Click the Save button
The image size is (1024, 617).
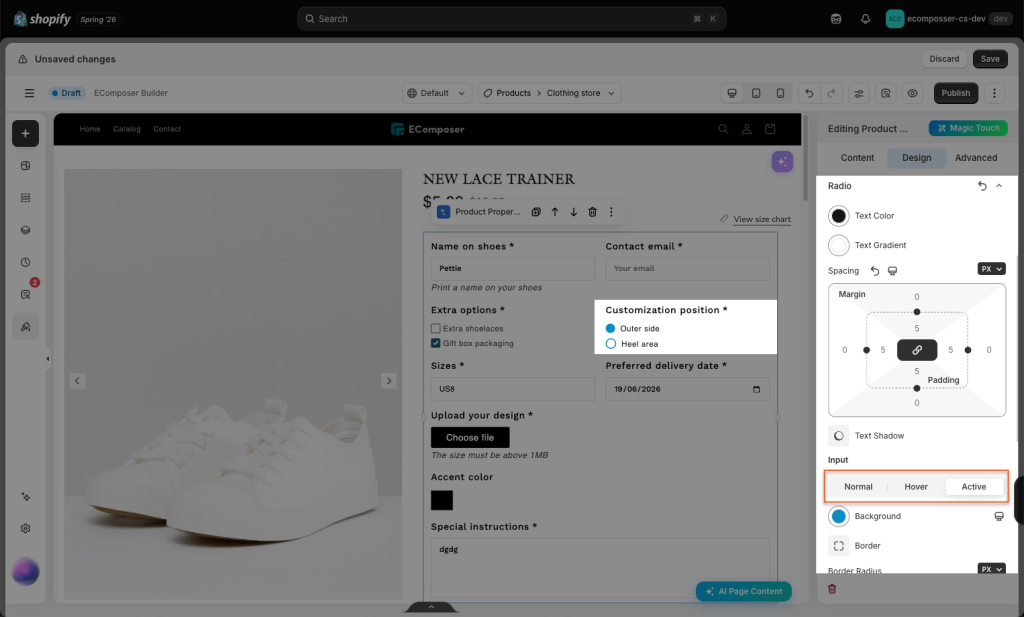coord(990,59)
